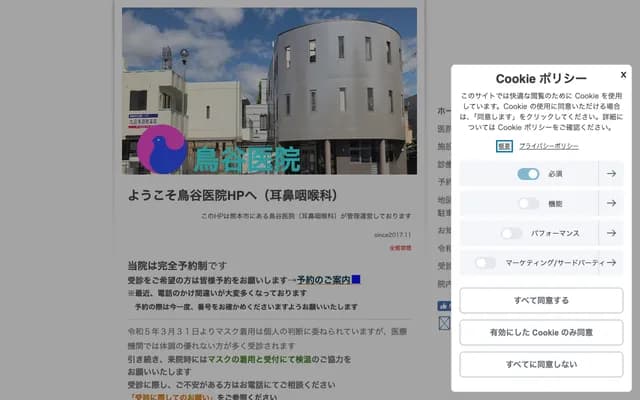Expand パフォーマンス details arrow
The image size is (640, 400).
(x=611, y=233)
